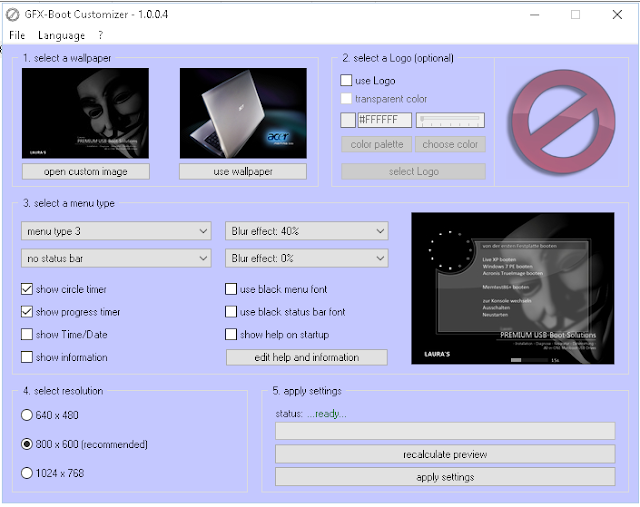
Task: Expand the menu type 3 dropdown
Action: point(116,231)
